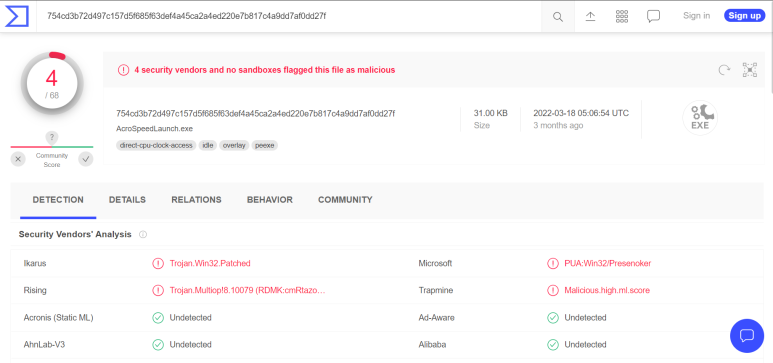The image size is (773, 363).
Task: Click the 3 months ago text
Action: point(558,125)
